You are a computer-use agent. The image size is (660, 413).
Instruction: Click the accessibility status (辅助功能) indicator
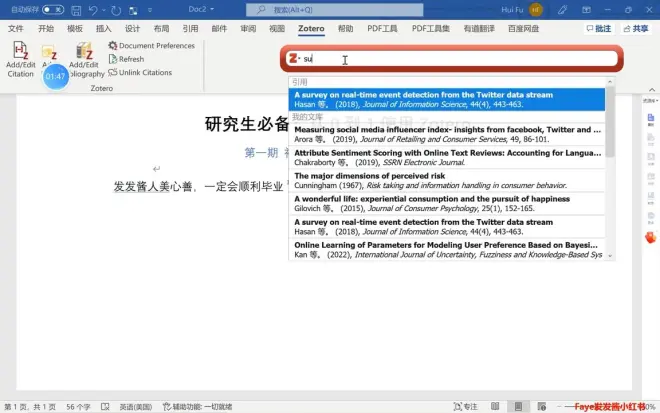(x=197, y=407)
